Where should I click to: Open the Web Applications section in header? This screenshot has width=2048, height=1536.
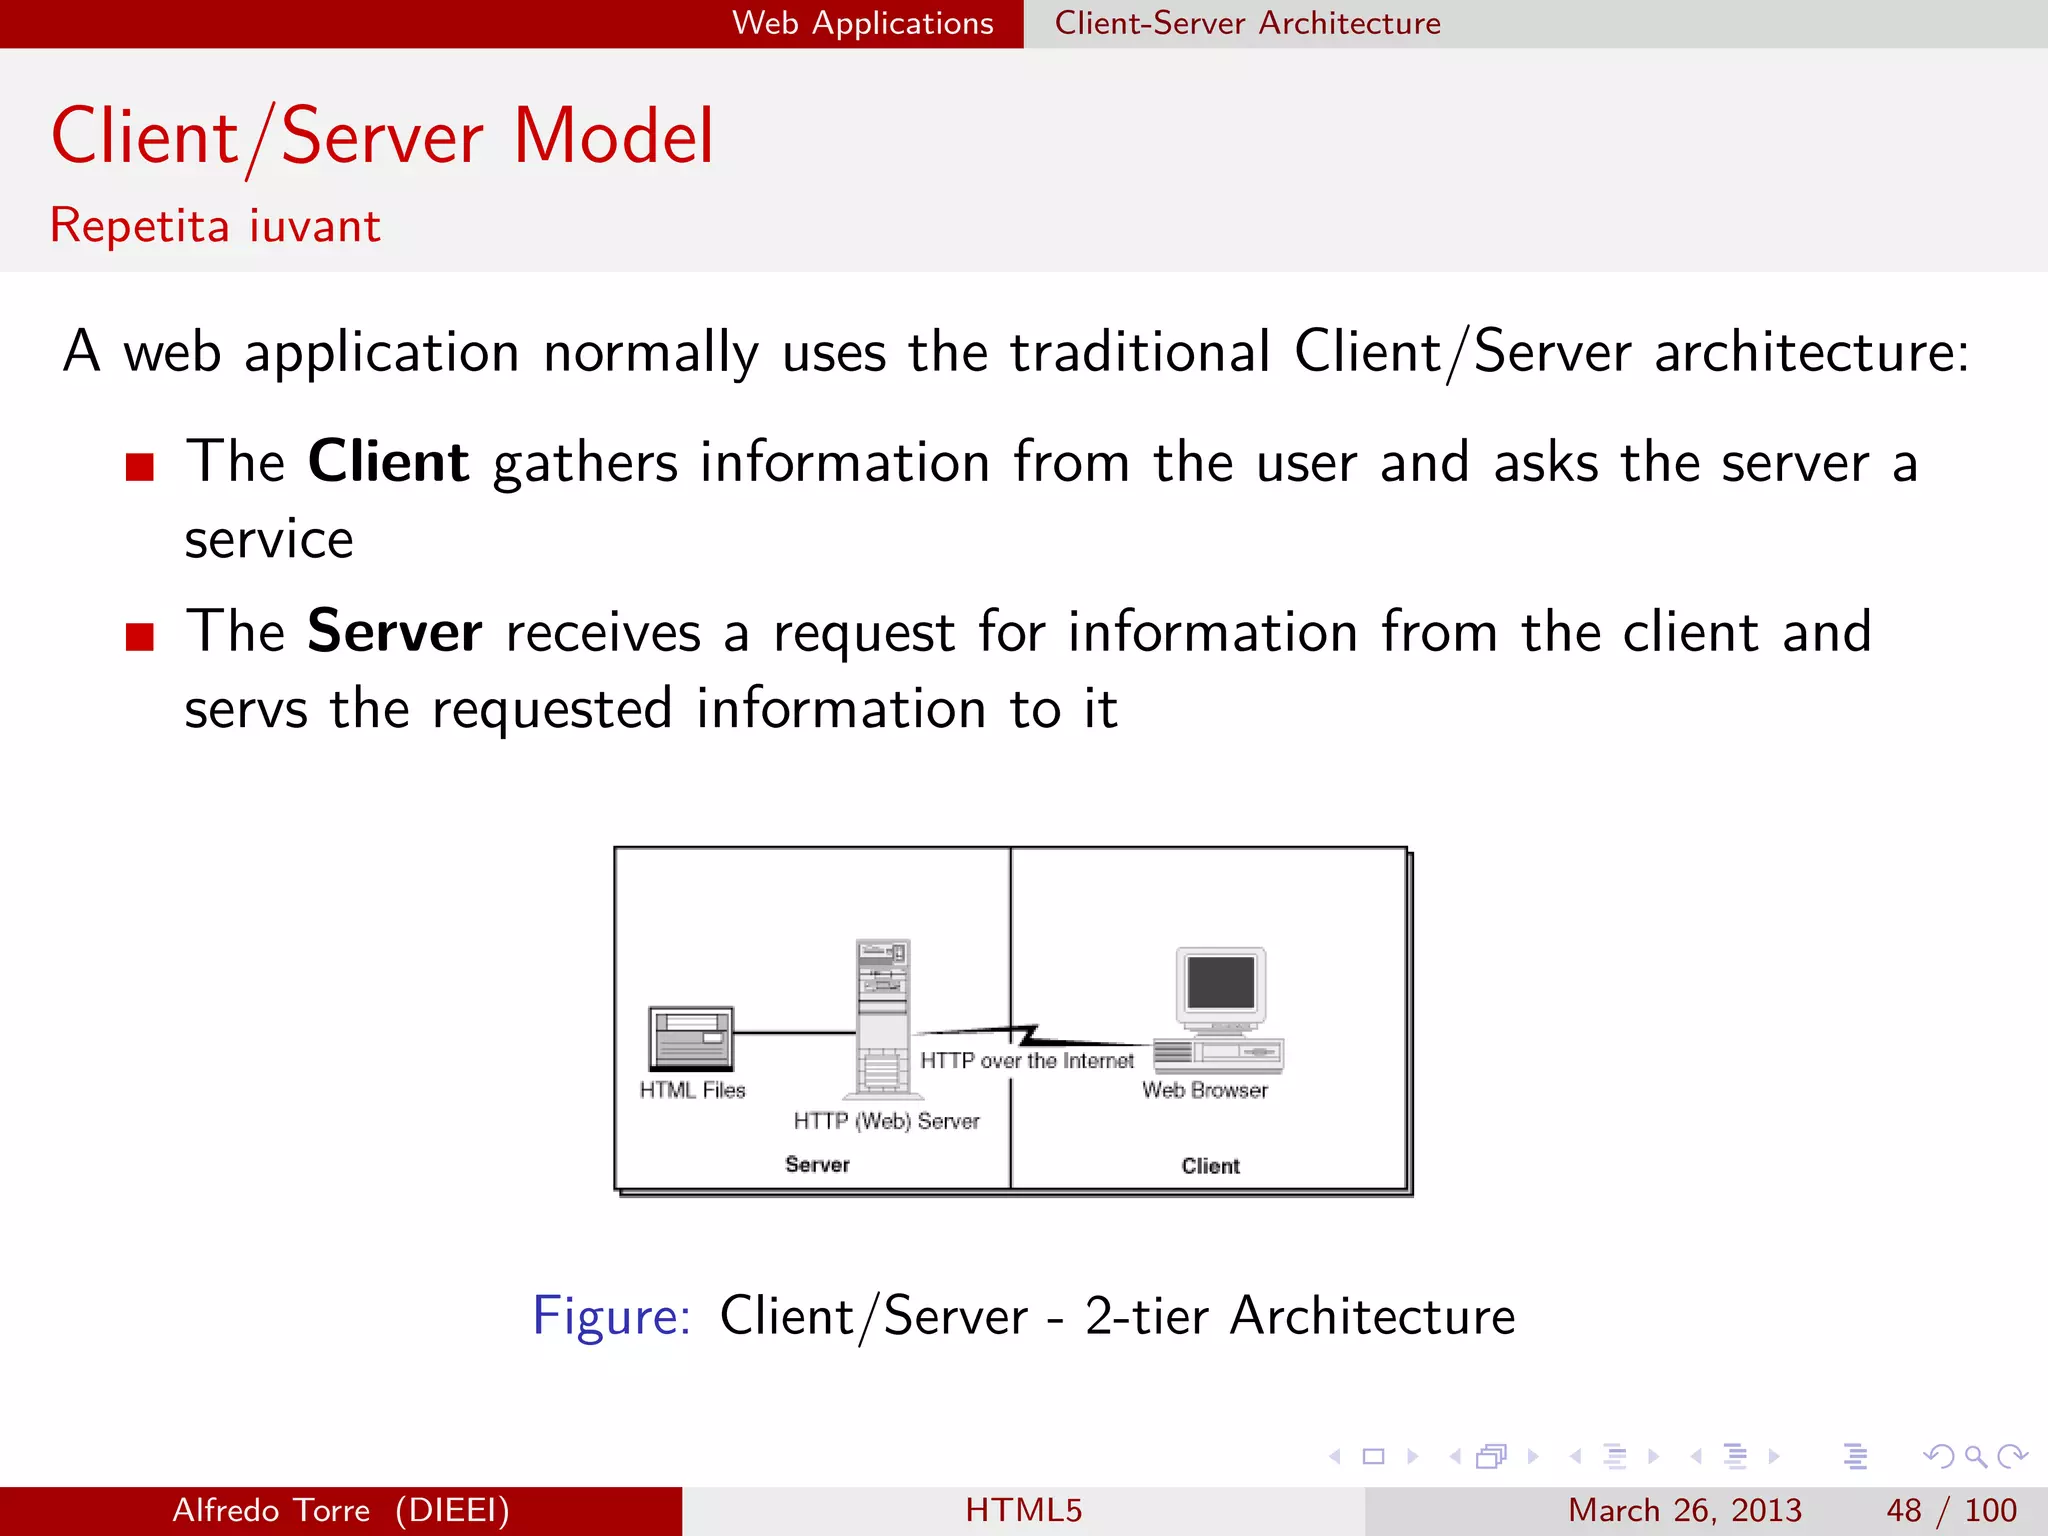pos(863,23)
